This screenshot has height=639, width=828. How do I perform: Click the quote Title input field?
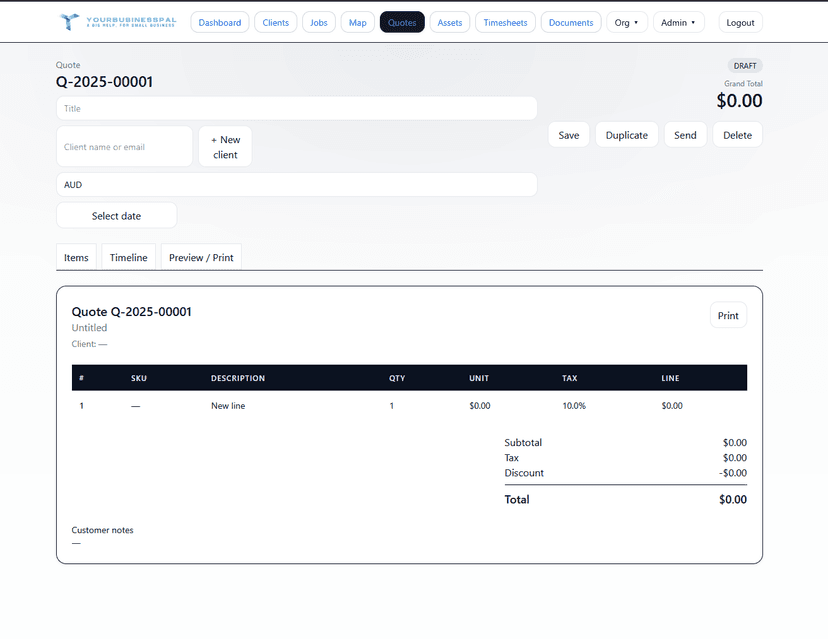pyautogui.click(x=296, y=108)
